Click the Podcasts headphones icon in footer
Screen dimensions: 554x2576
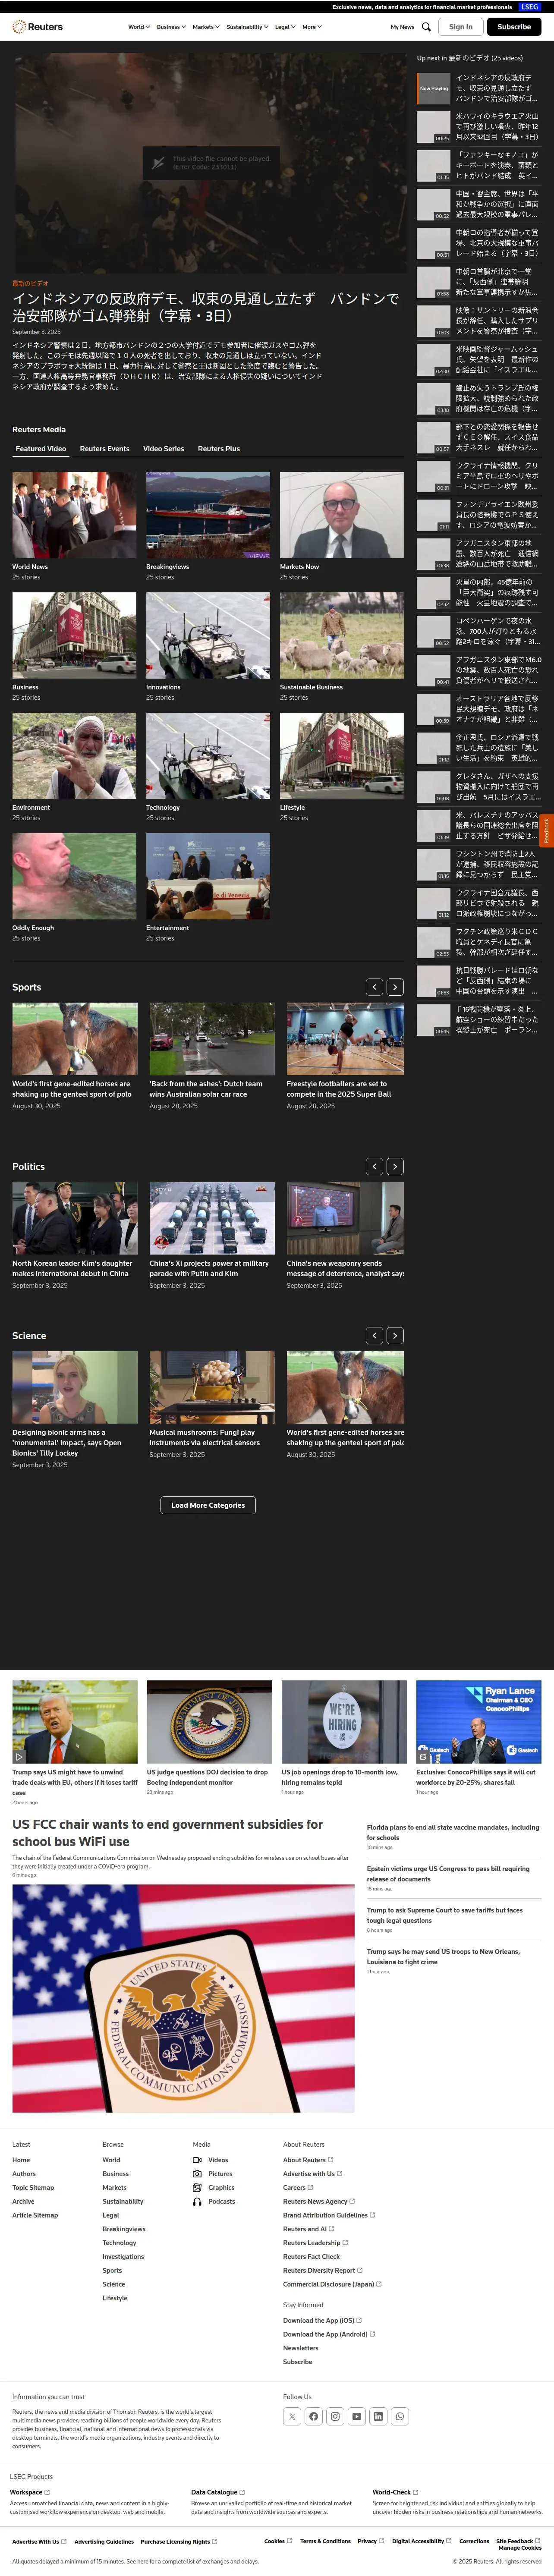(x=197, y=2201)
